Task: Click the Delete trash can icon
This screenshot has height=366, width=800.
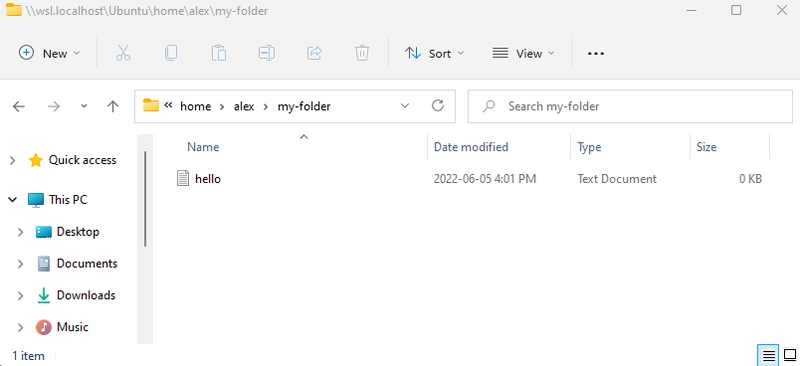Action: coord(362,53)
